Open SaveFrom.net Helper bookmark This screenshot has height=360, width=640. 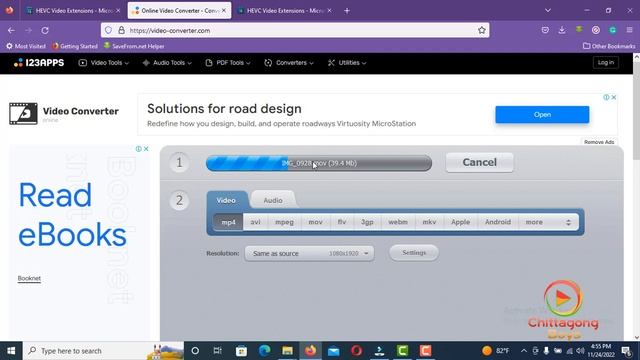pyautogui.click(x=134, y=46)
